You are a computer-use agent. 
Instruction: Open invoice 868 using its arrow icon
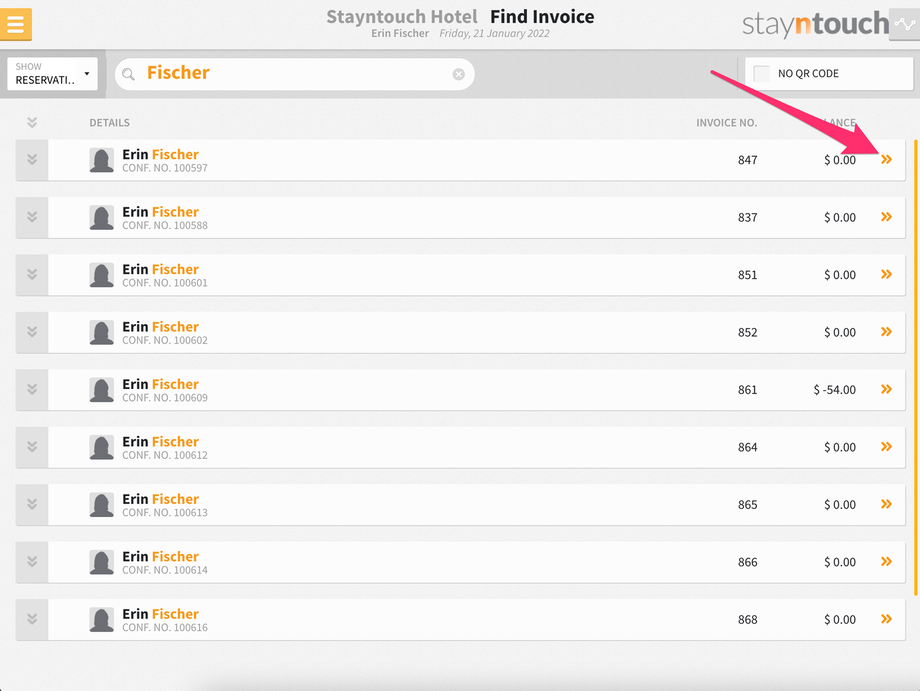[886, 619]
